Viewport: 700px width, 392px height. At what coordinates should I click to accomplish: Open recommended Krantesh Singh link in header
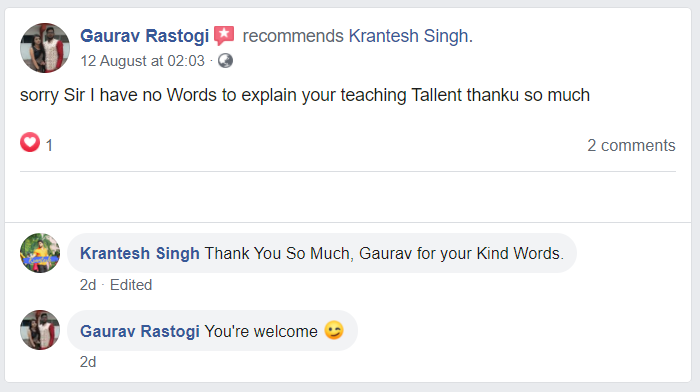pyautogui.click(x=408, y=36)
